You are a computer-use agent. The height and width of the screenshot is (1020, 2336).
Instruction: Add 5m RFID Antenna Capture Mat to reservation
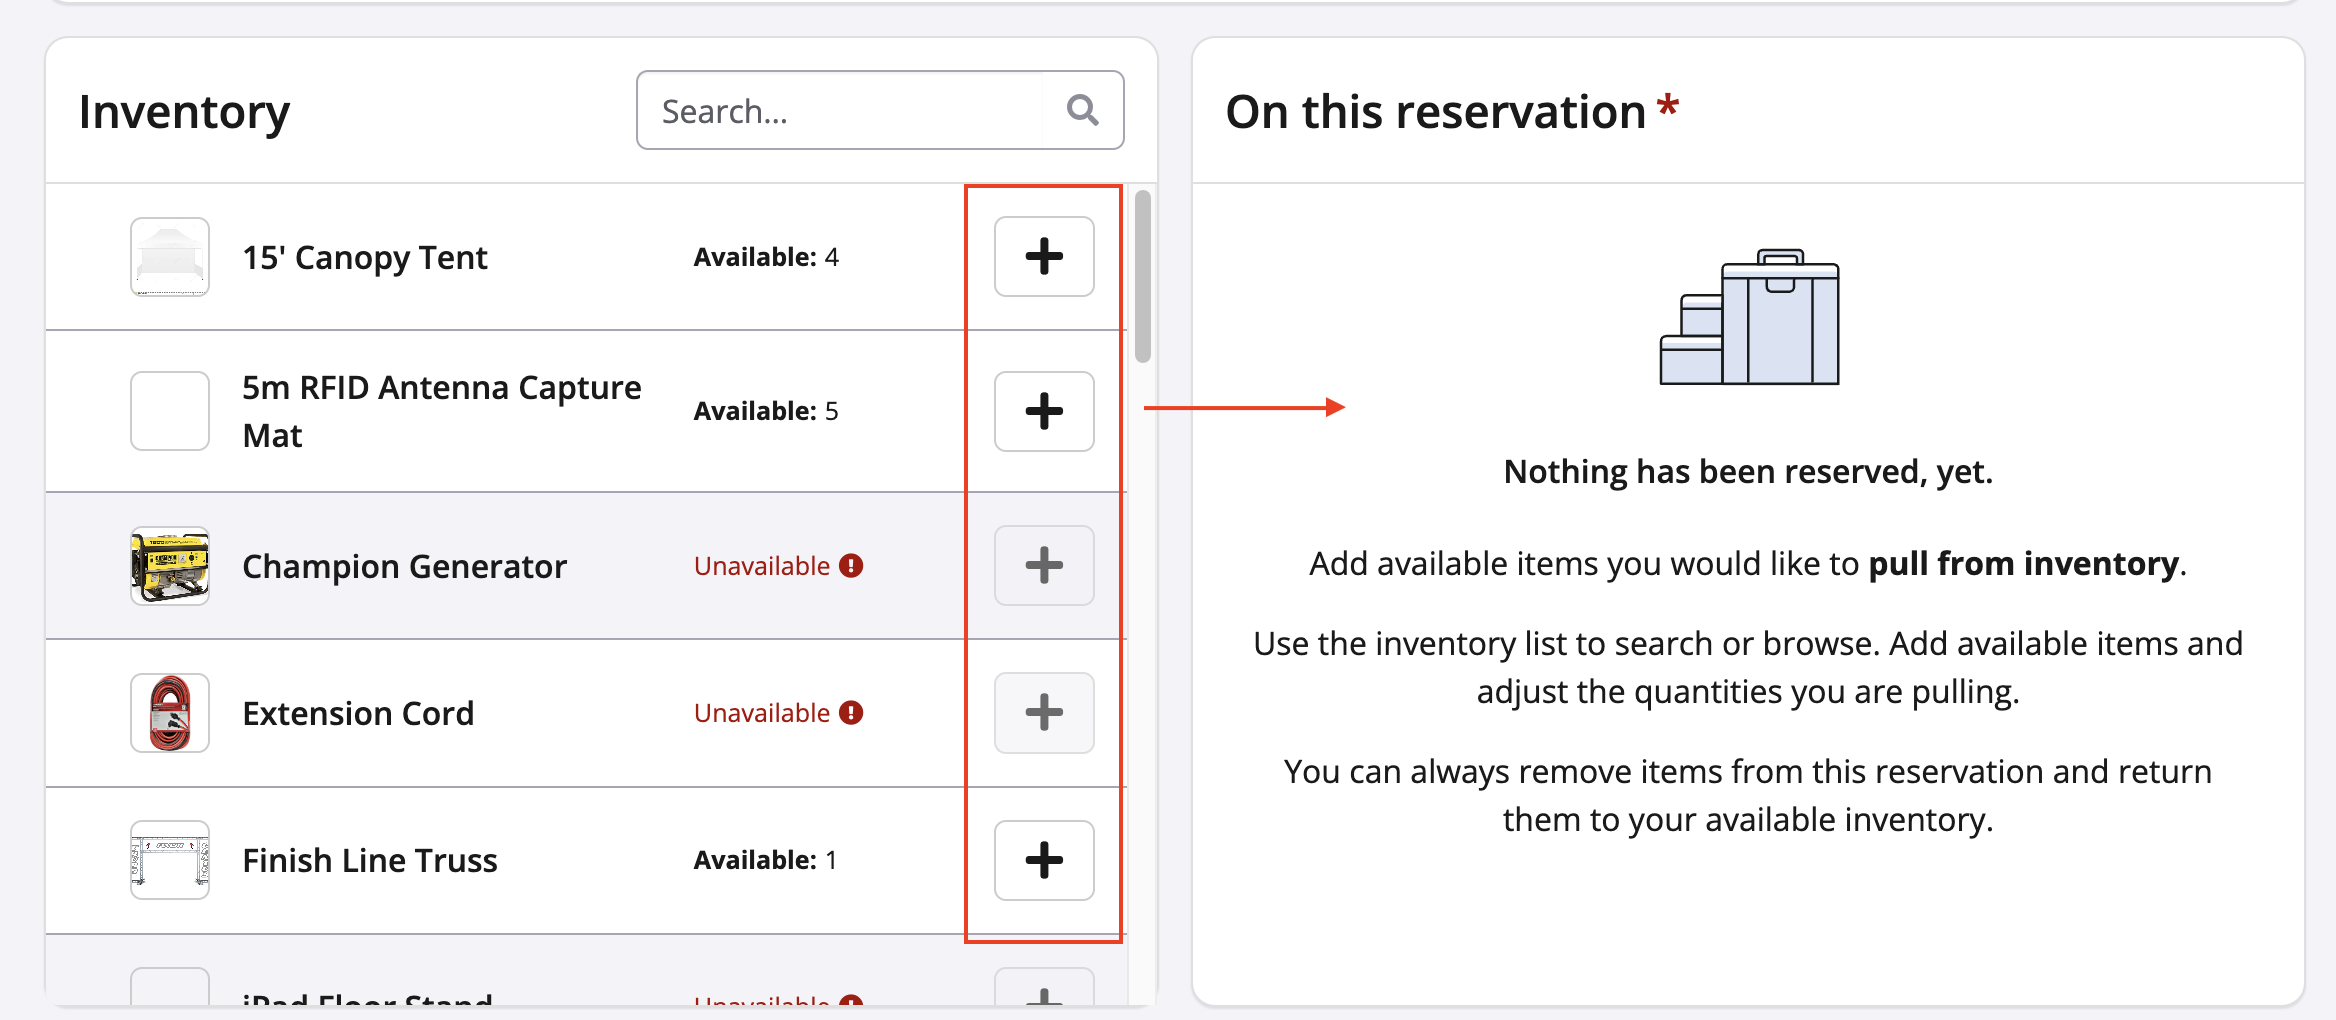(x=1043, y=411)
